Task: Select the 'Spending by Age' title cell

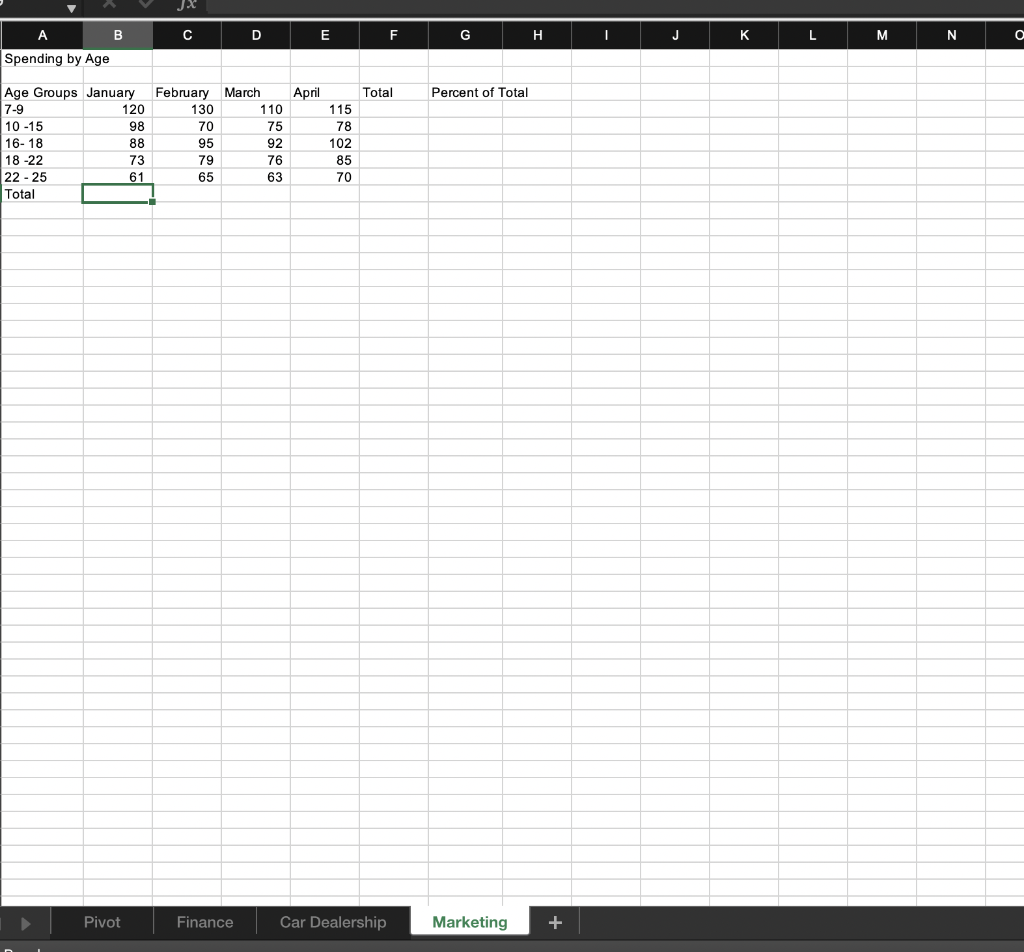Action: pos(43,59)
